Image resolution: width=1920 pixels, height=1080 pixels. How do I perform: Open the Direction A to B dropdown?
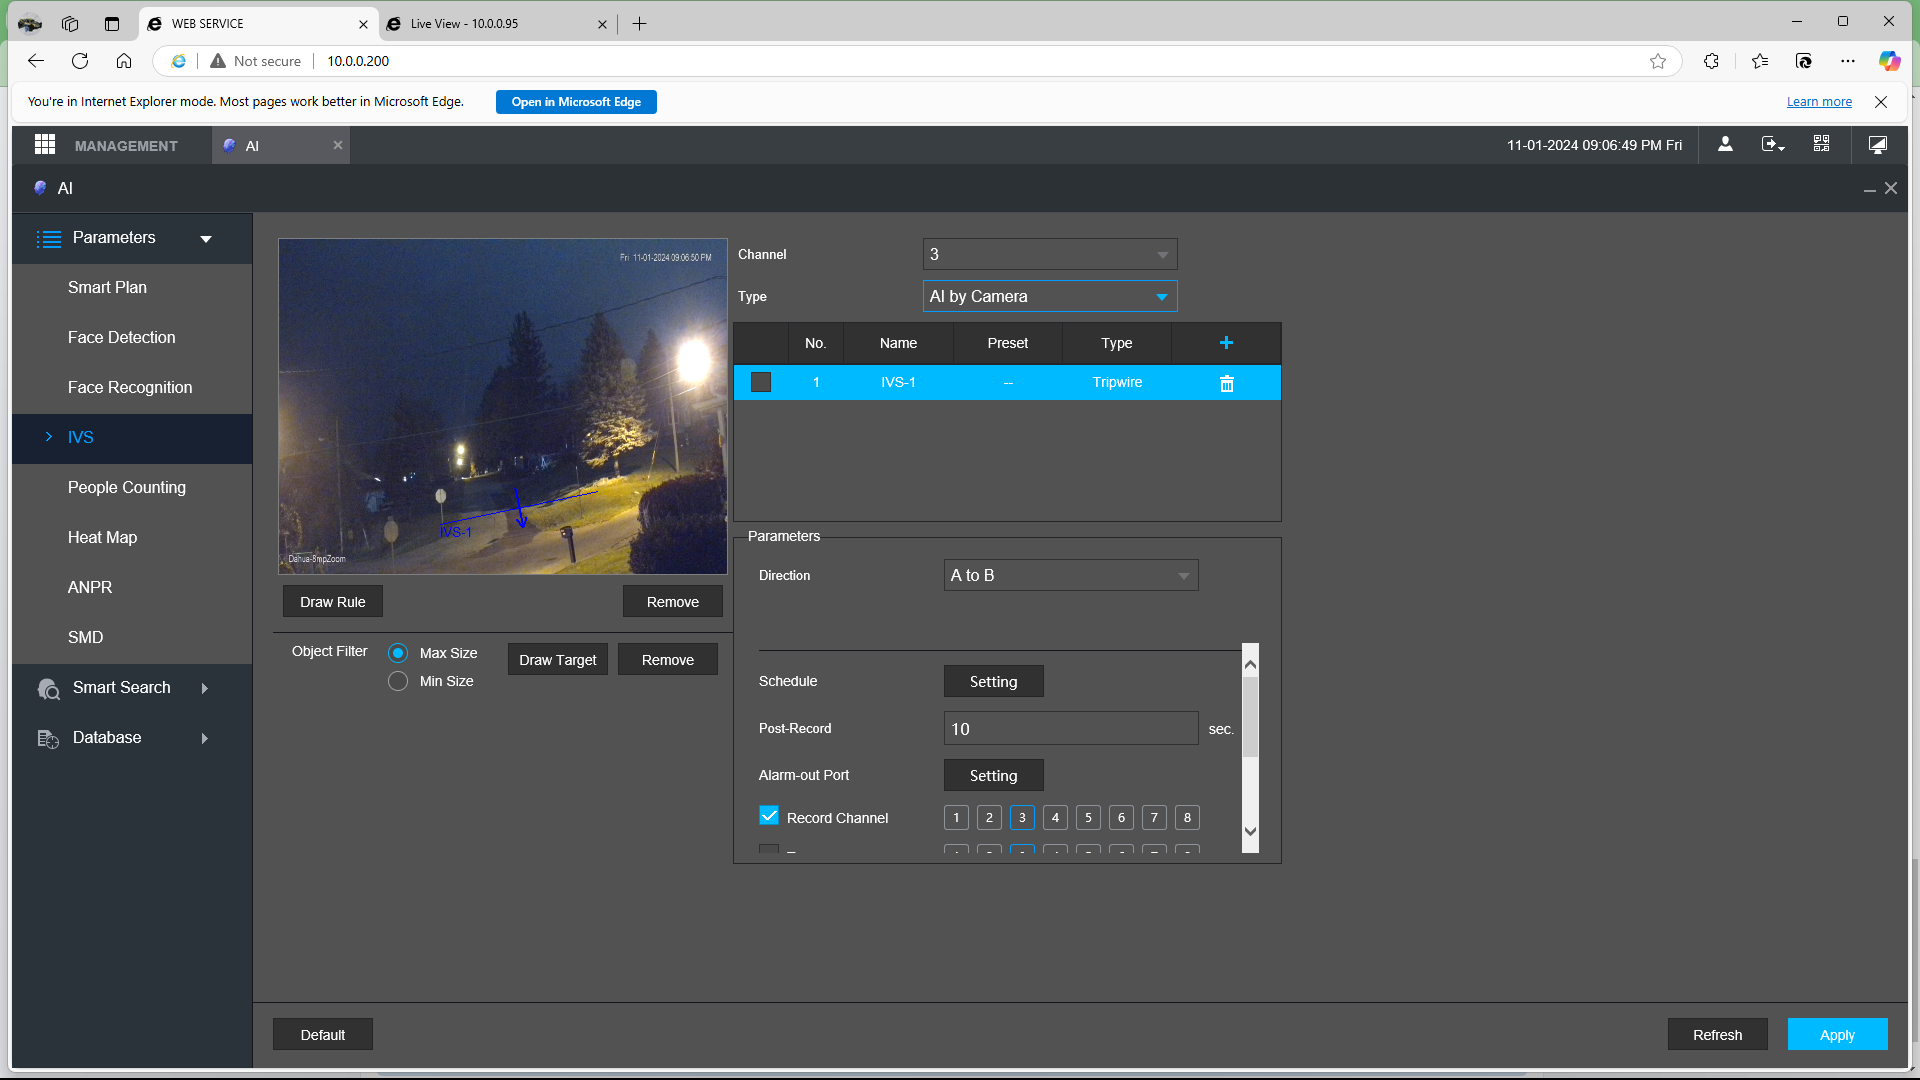click(x=1071, y=575)
